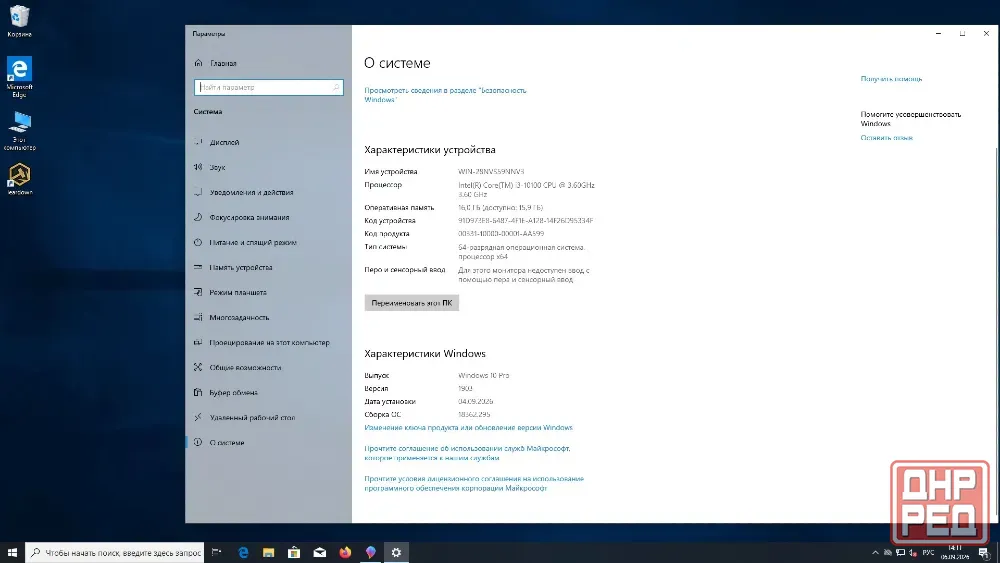Click the magnifier icon in the search box
The height and width of the screenshot is (563, 1000).
tap(335, 87)
